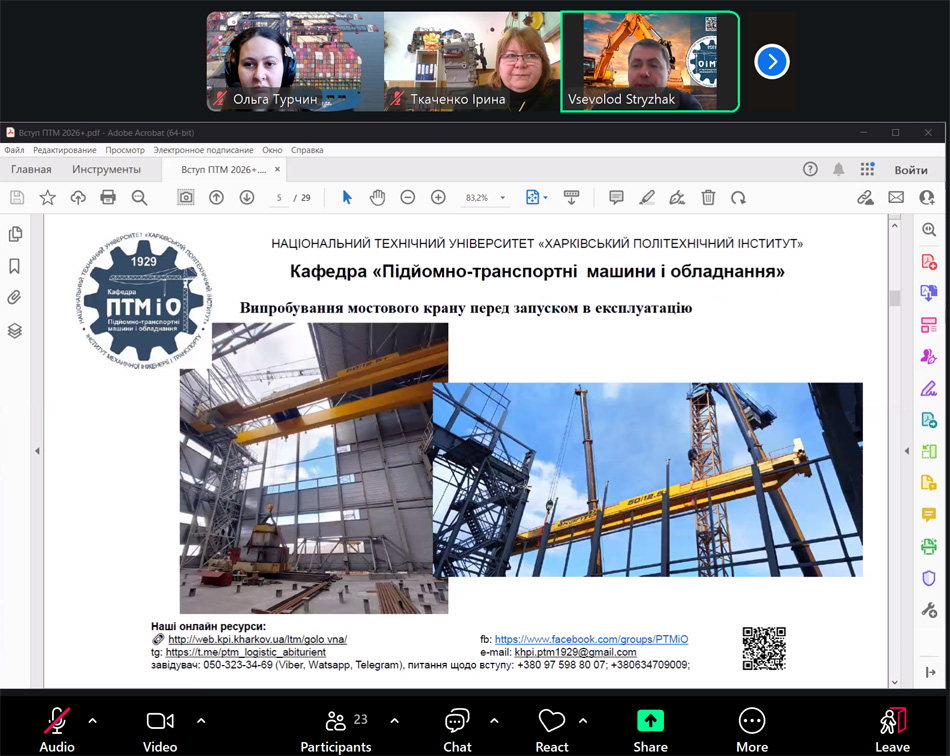
Task: Click the zoom in plus icon
Action: point(438,198)
